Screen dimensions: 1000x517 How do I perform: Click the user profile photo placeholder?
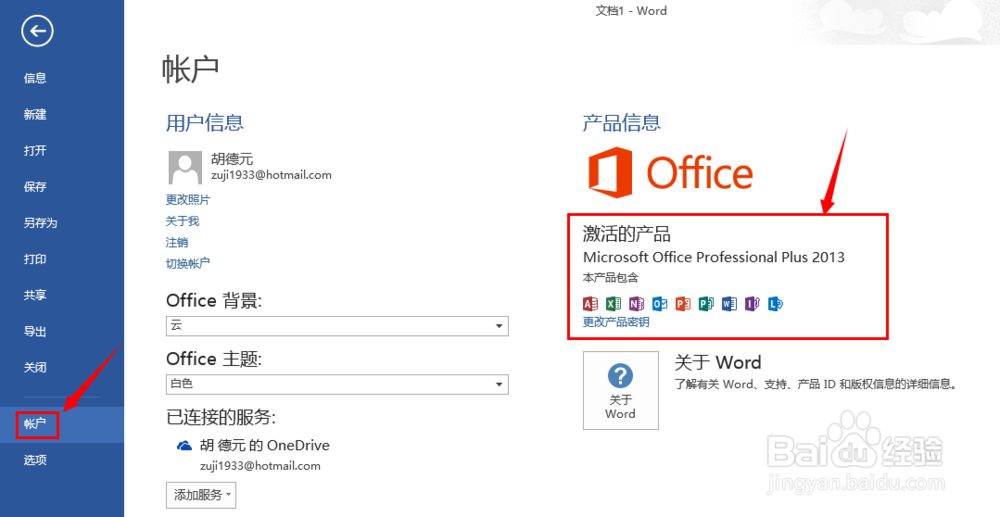[186, 168]
